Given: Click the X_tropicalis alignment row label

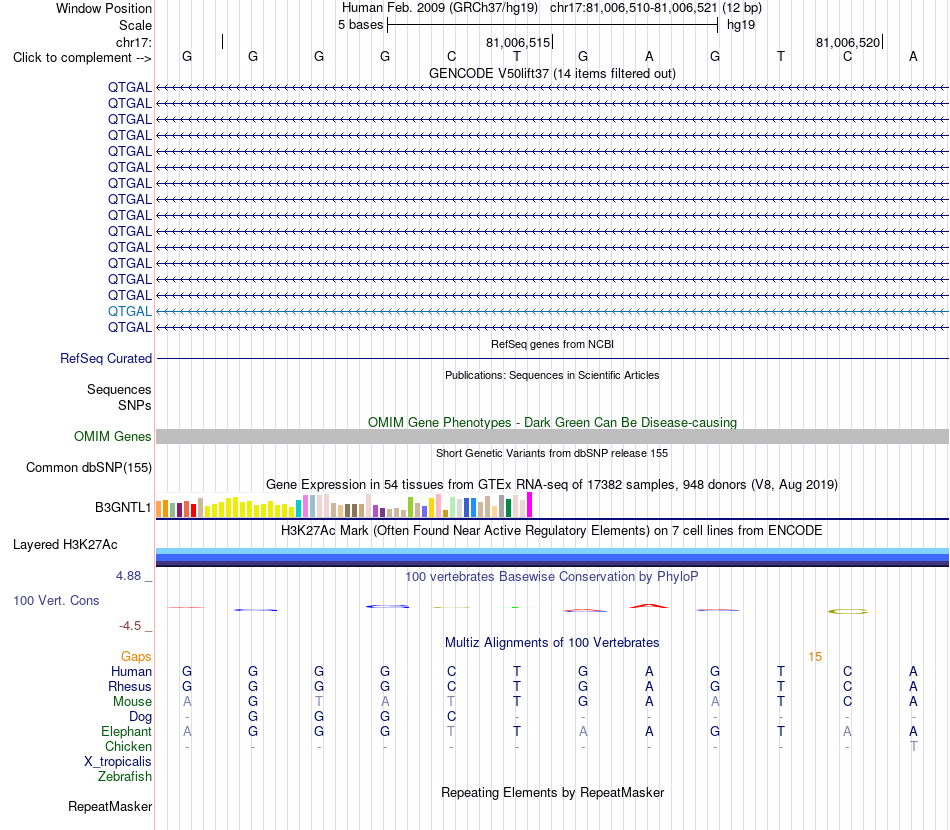Looking at the screenshot, I should click(118, 762).
